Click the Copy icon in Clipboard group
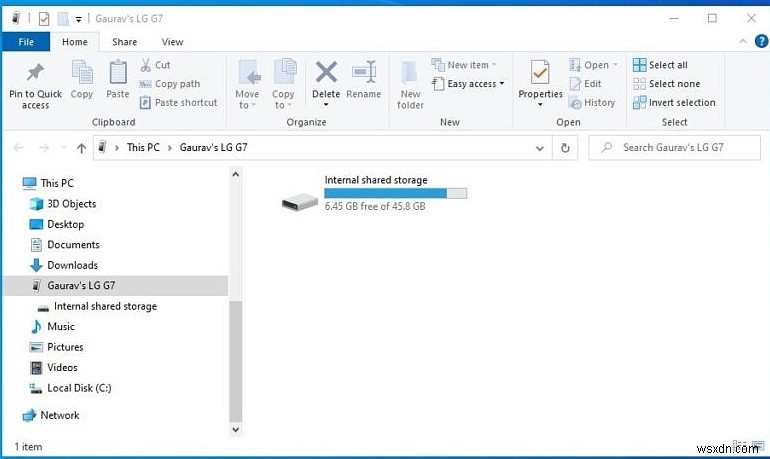Image resolution: width=770 pixels, height=459 pixels. [82, 73]
